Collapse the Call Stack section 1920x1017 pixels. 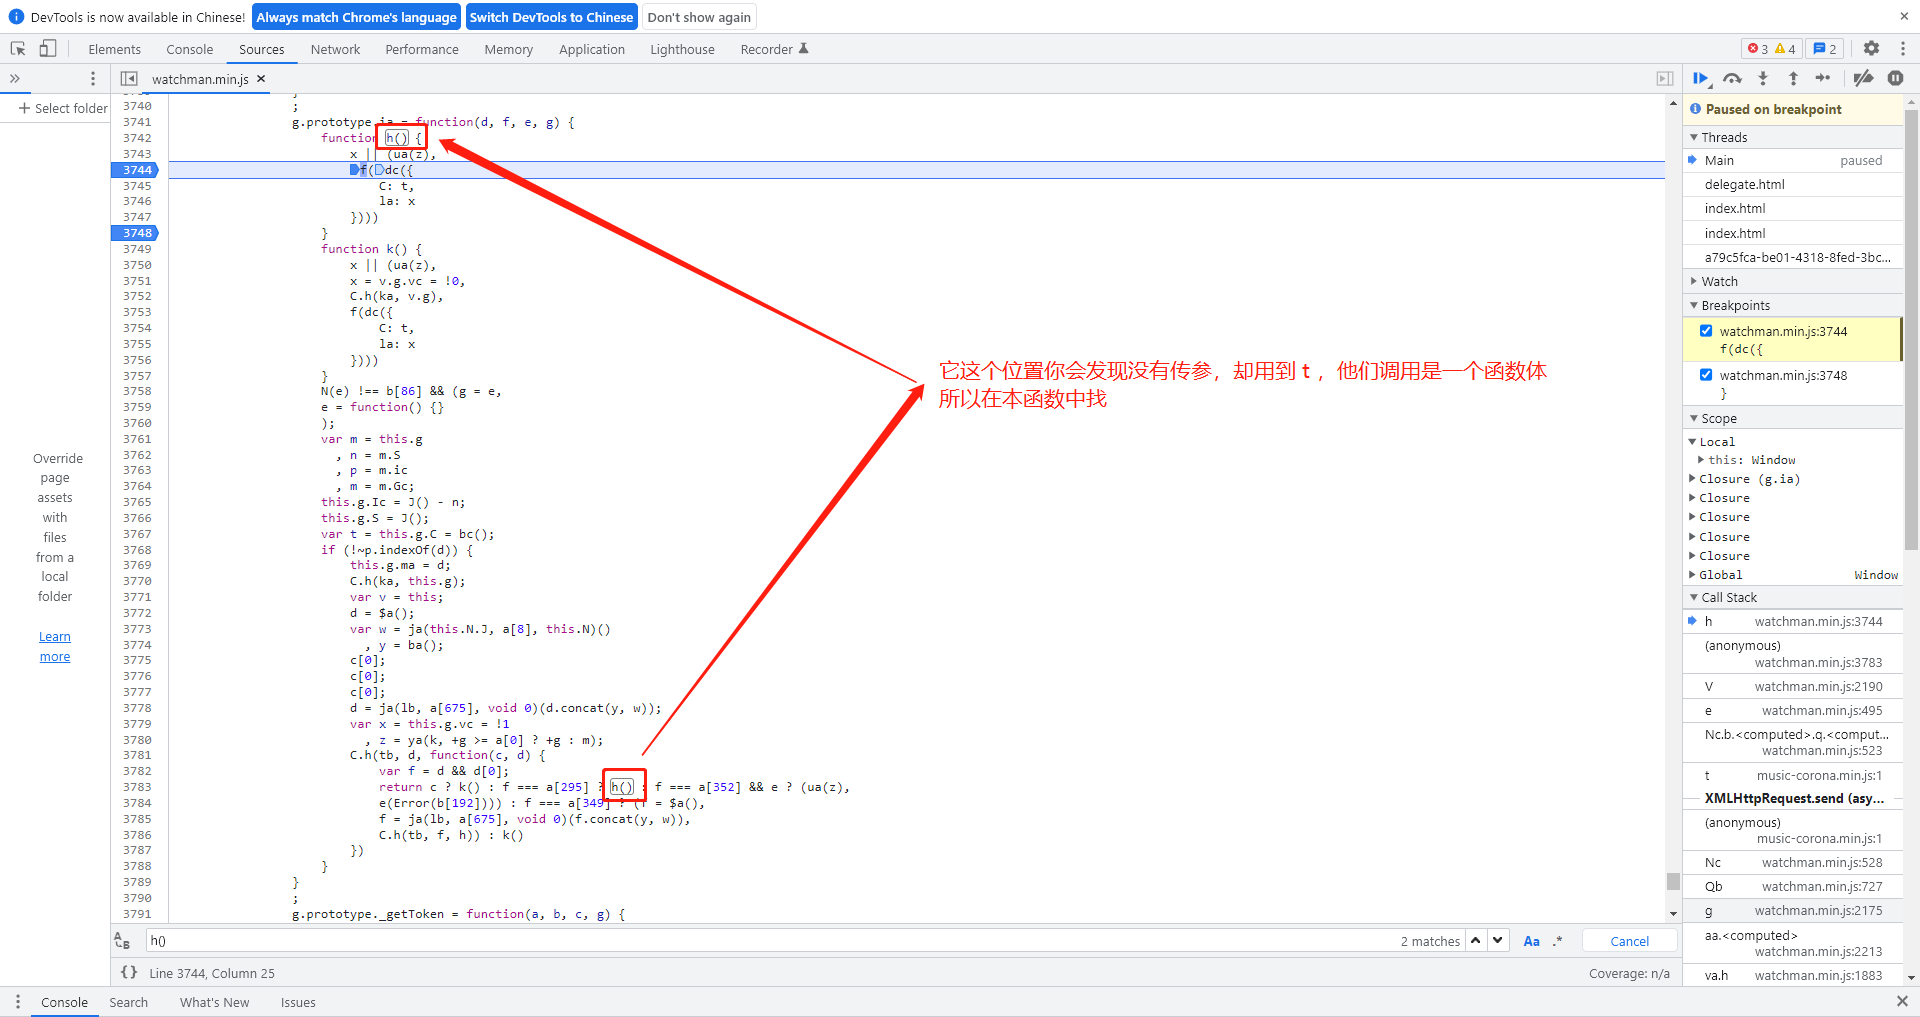1728,597
